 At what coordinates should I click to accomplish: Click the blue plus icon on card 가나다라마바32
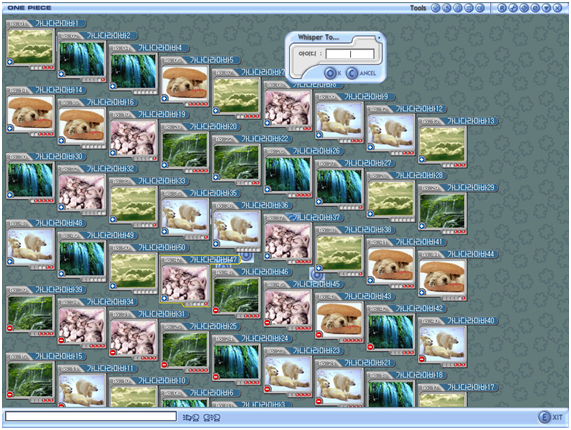pyautogui.click(x=62, y=207)
